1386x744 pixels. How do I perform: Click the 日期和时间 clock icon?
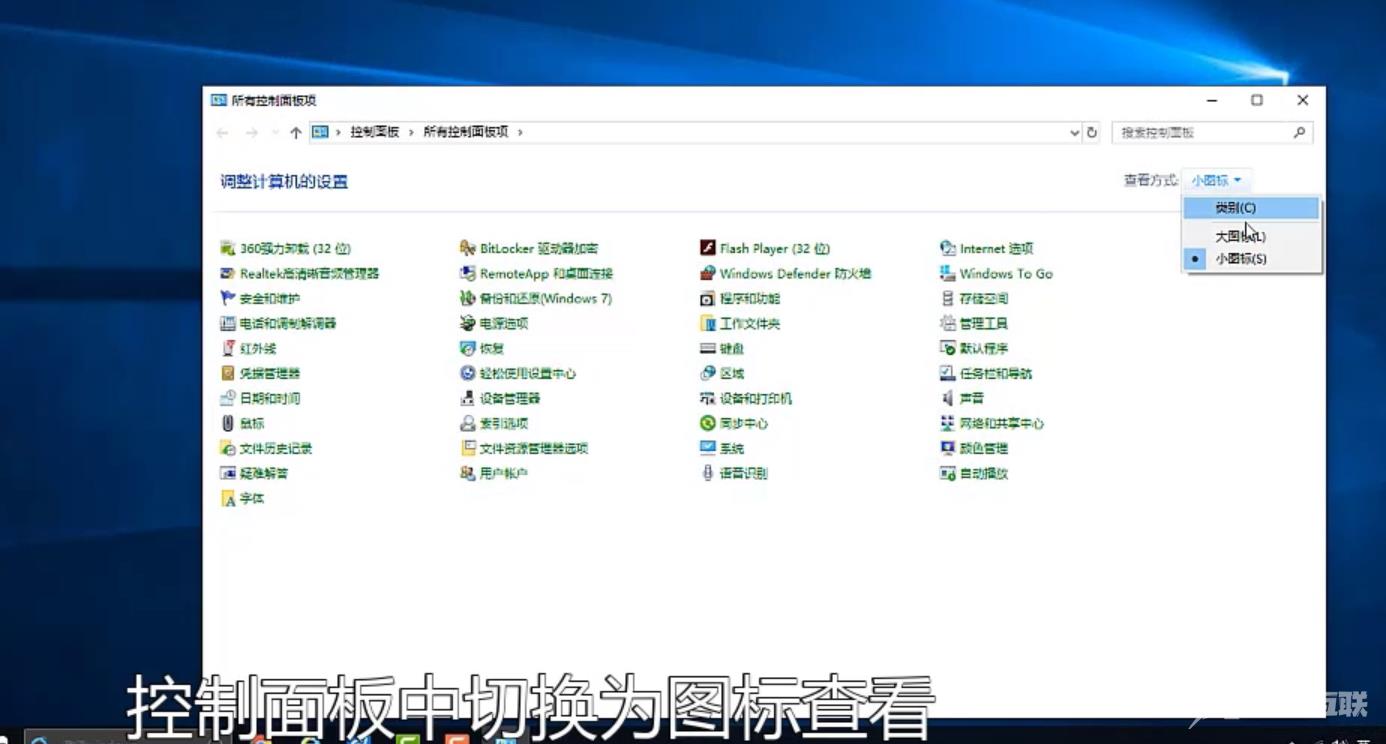click(x=228, y=398)
